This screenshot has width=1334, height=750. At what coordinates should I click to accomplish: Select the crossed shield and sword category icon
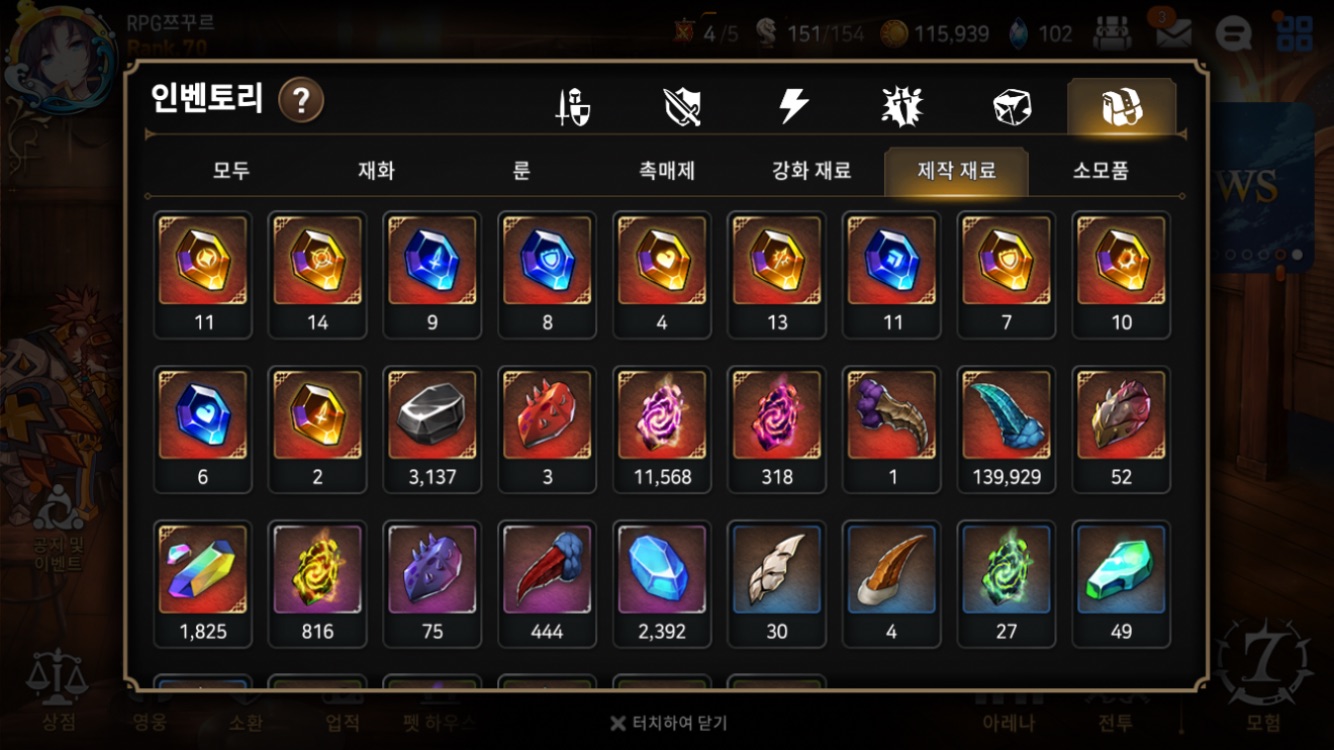tap(683, 106)
